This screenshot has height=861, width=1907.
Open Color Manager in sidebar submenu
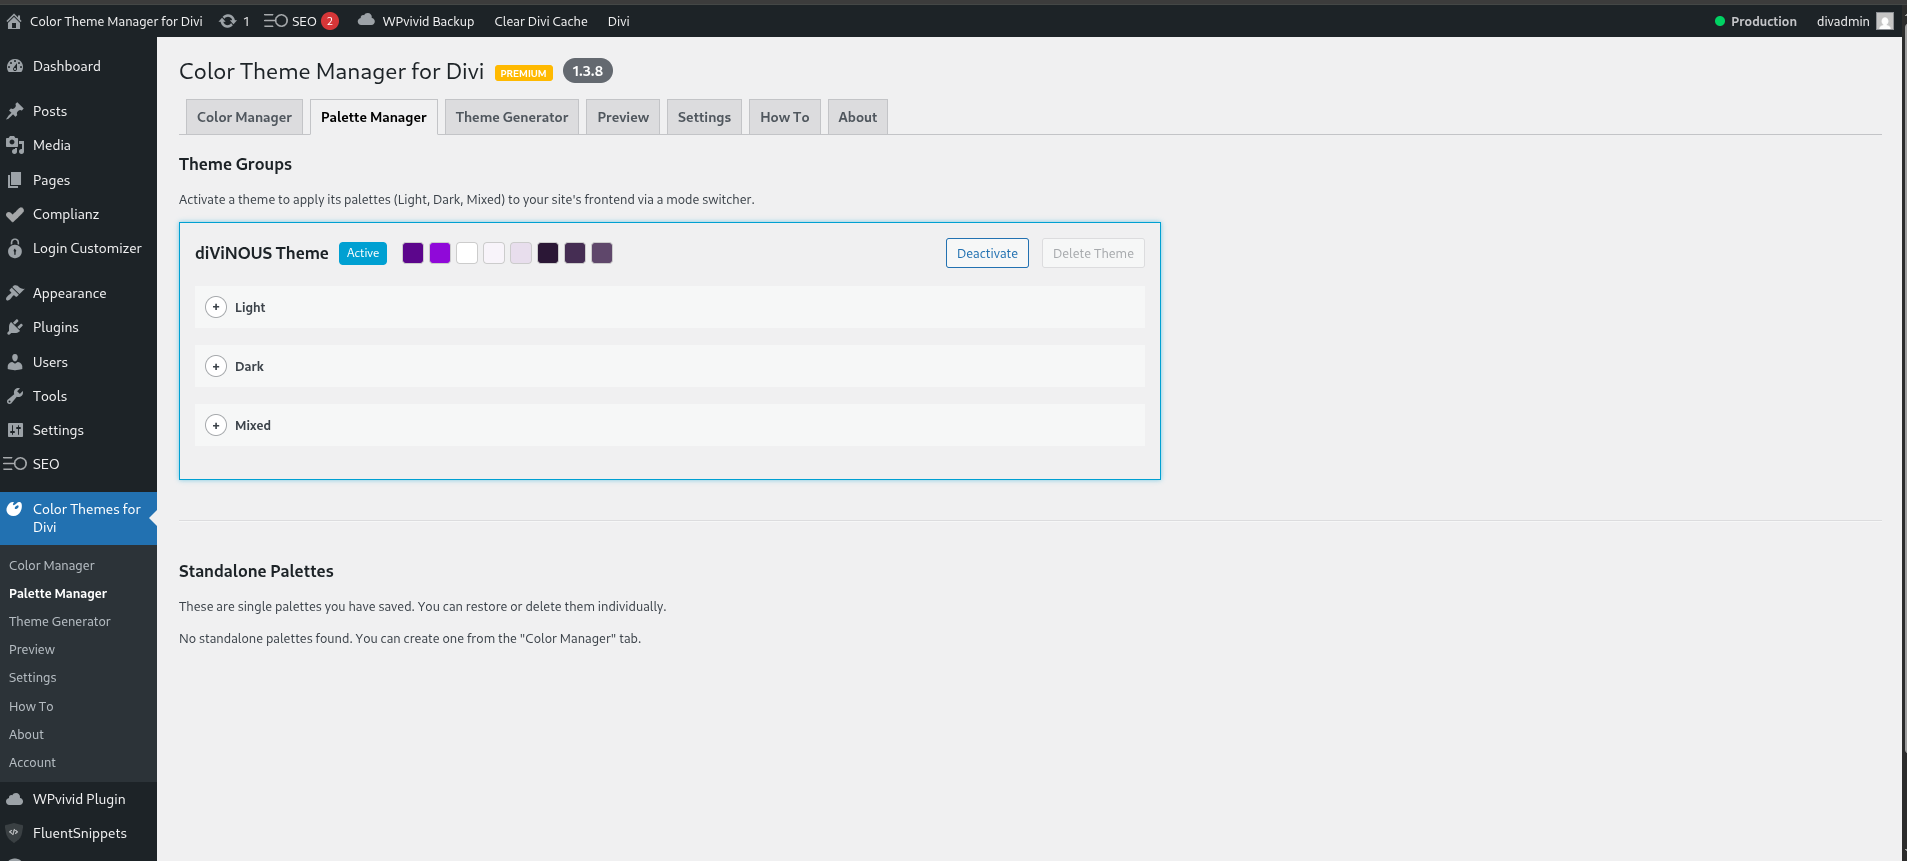(52, 565)
